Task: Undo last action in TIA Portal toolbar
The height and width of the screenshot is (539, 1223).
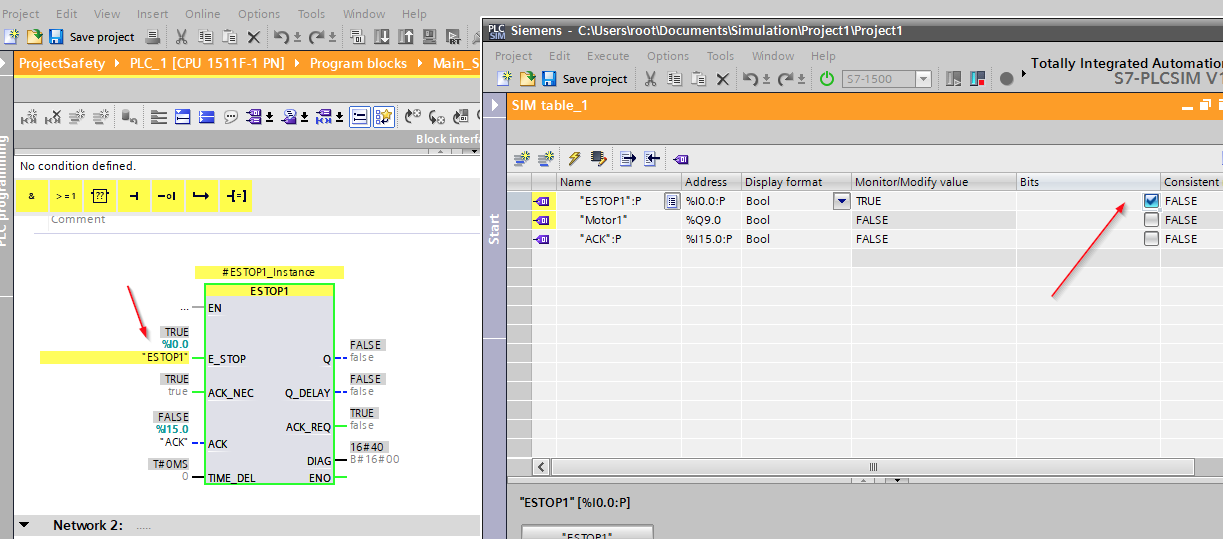Action: 281,37
